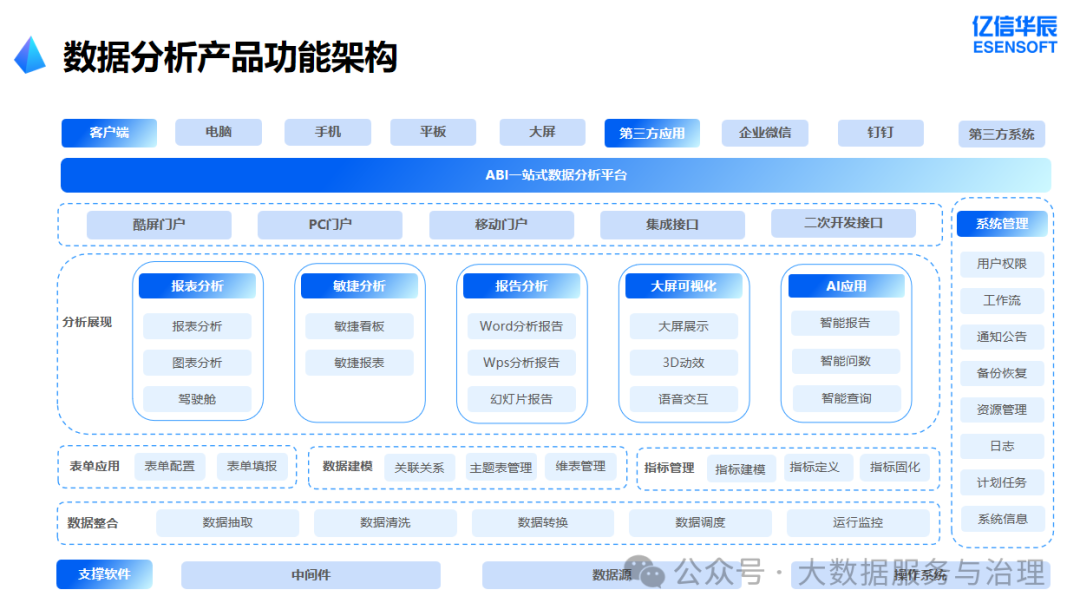
Task: Select 用户权限 in system management
Action: [1001, 264]
